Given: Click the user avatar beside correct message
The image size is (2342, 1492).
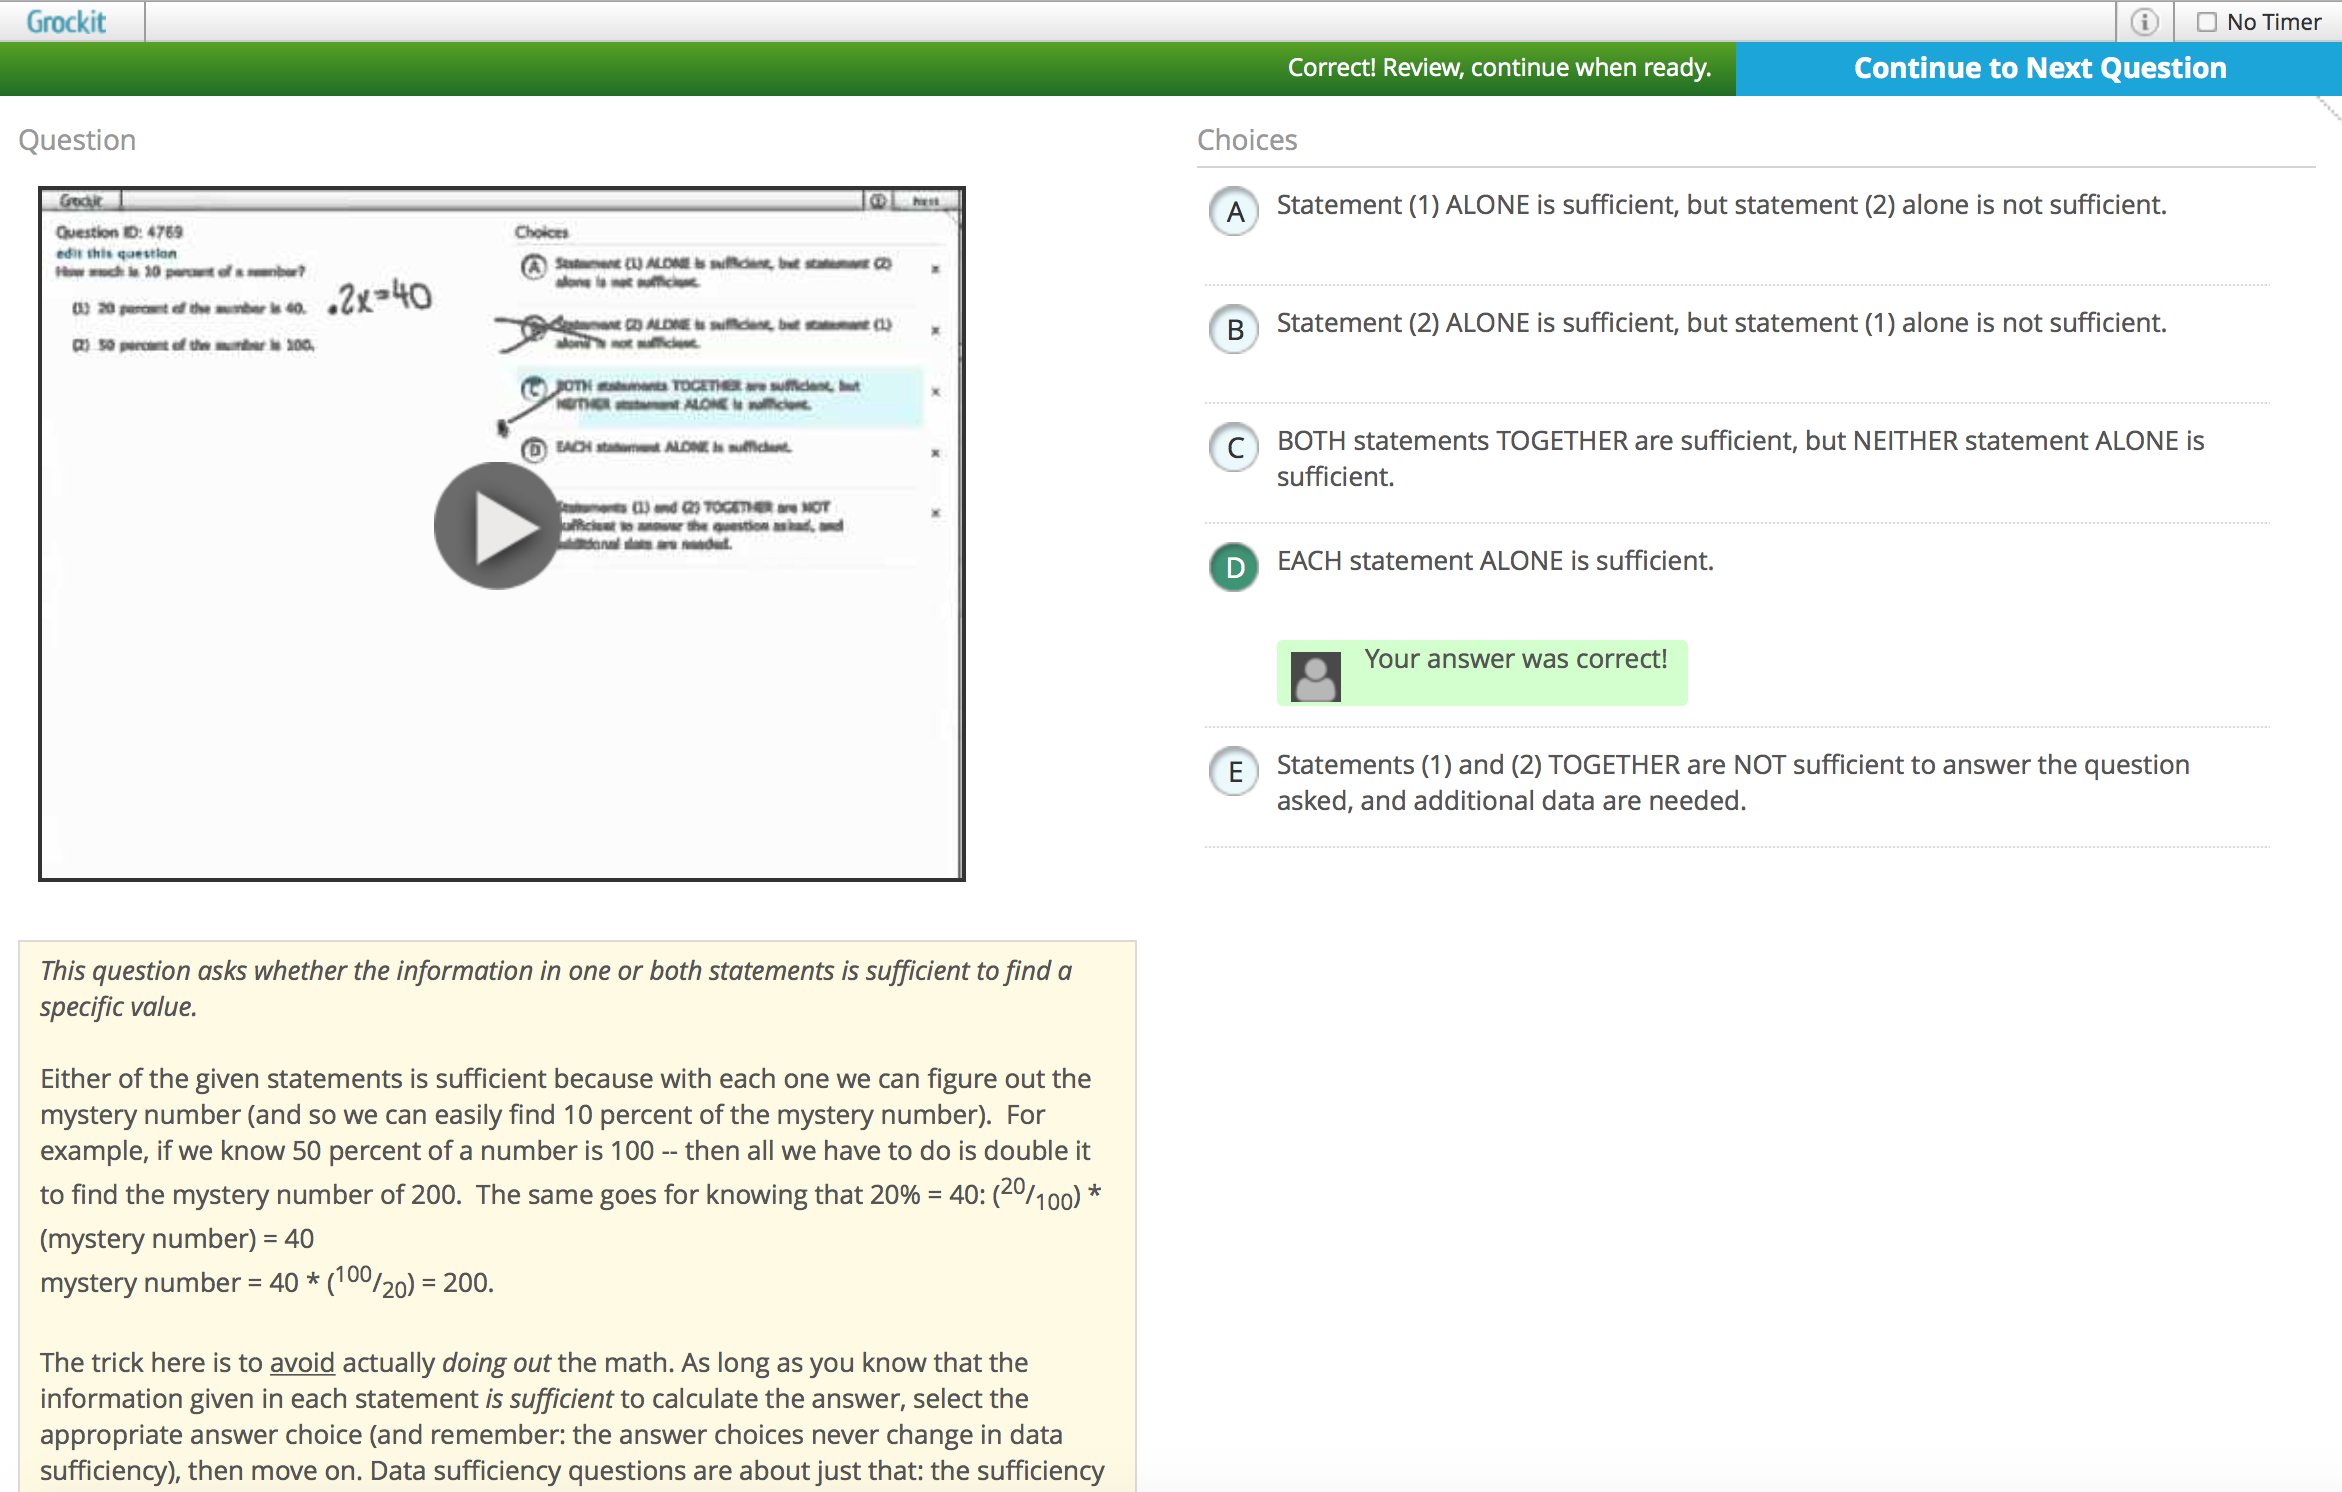Looking at the screenshot, I should (1315, 676).
